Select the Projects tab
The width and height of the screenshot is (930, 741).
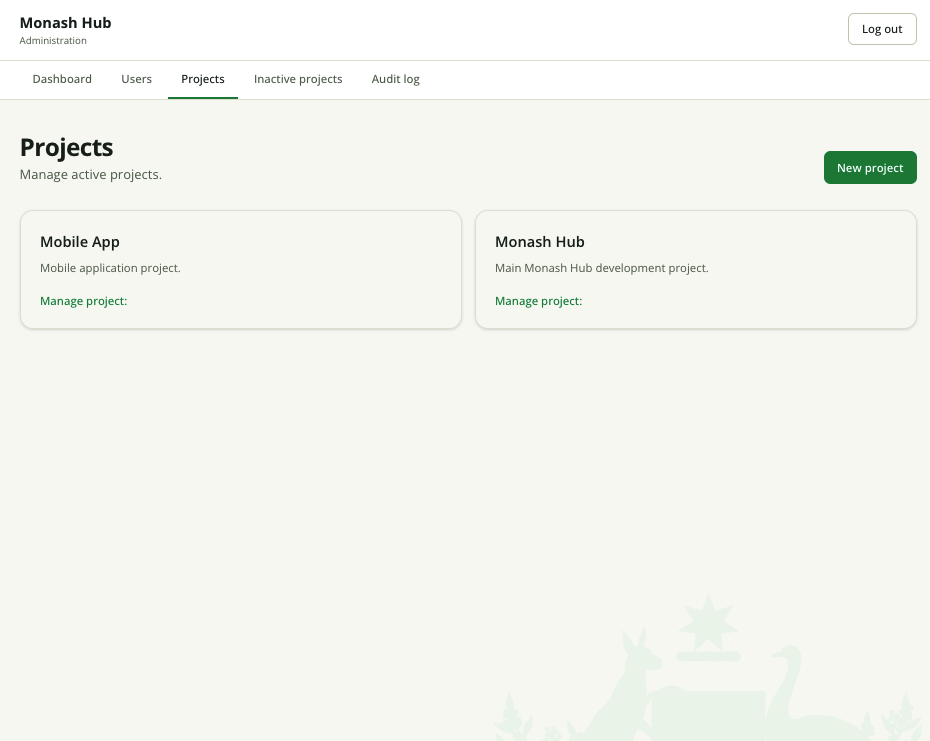click(x=203, y=79)
